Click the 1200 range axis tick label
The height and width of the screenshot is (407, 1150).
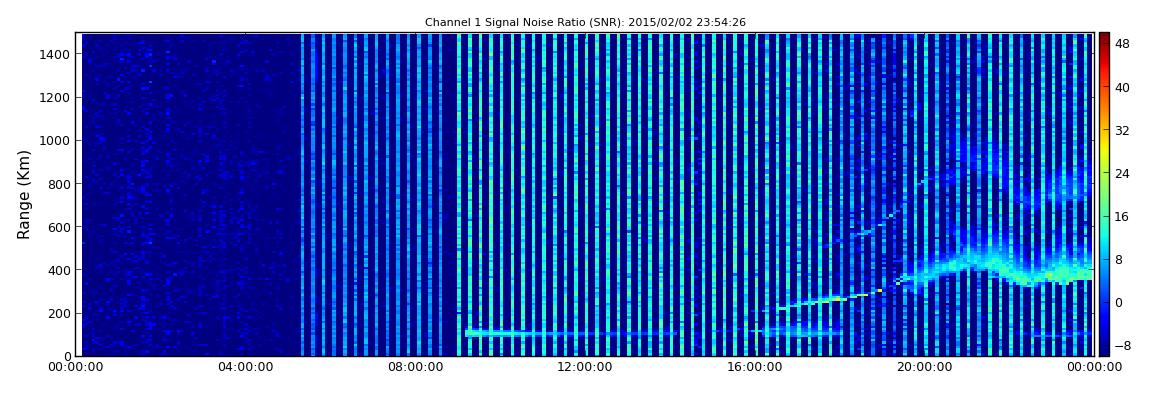point(56,98)
